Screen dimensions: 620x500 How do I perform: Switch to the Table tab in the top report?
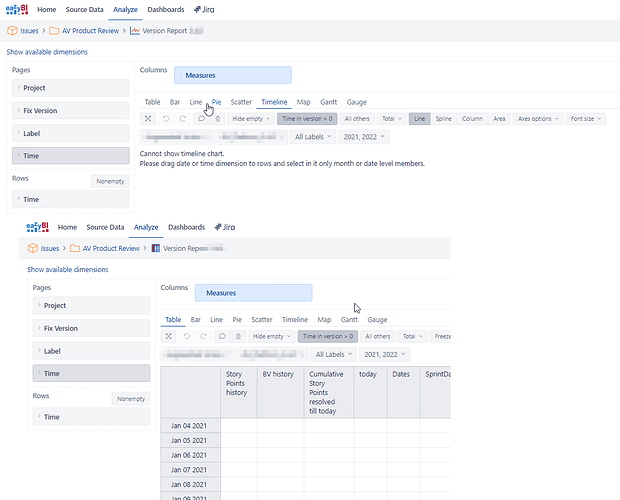[152, 102]
